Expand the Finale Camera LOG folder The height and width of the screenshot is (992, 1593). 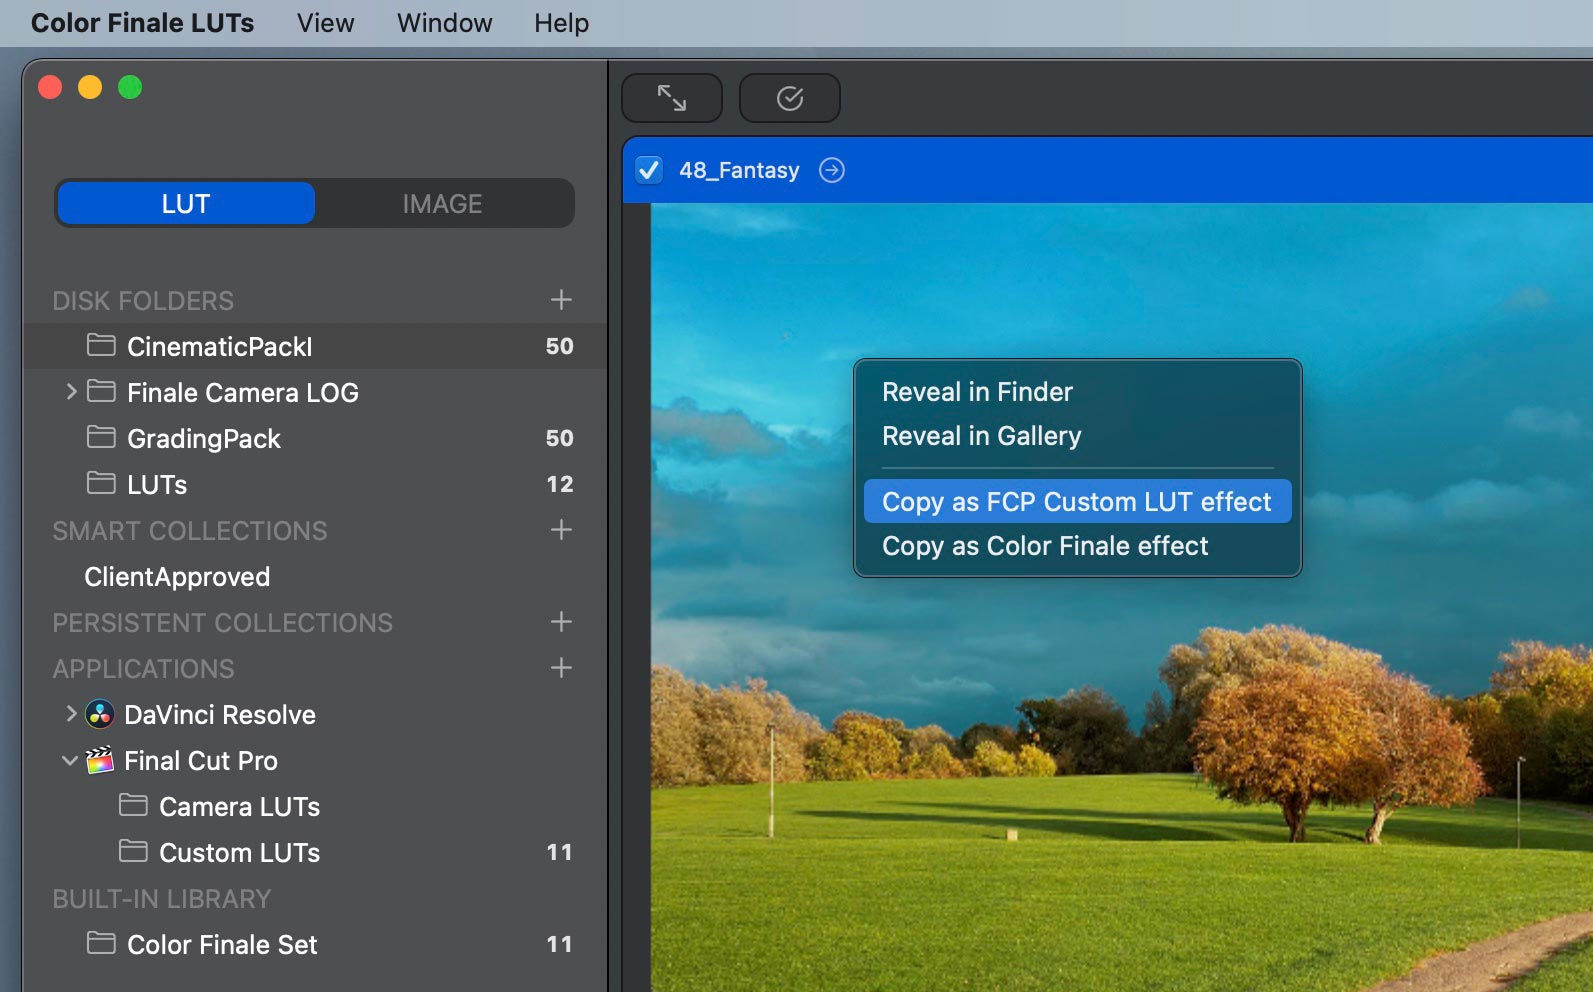(x=71, y=391)
